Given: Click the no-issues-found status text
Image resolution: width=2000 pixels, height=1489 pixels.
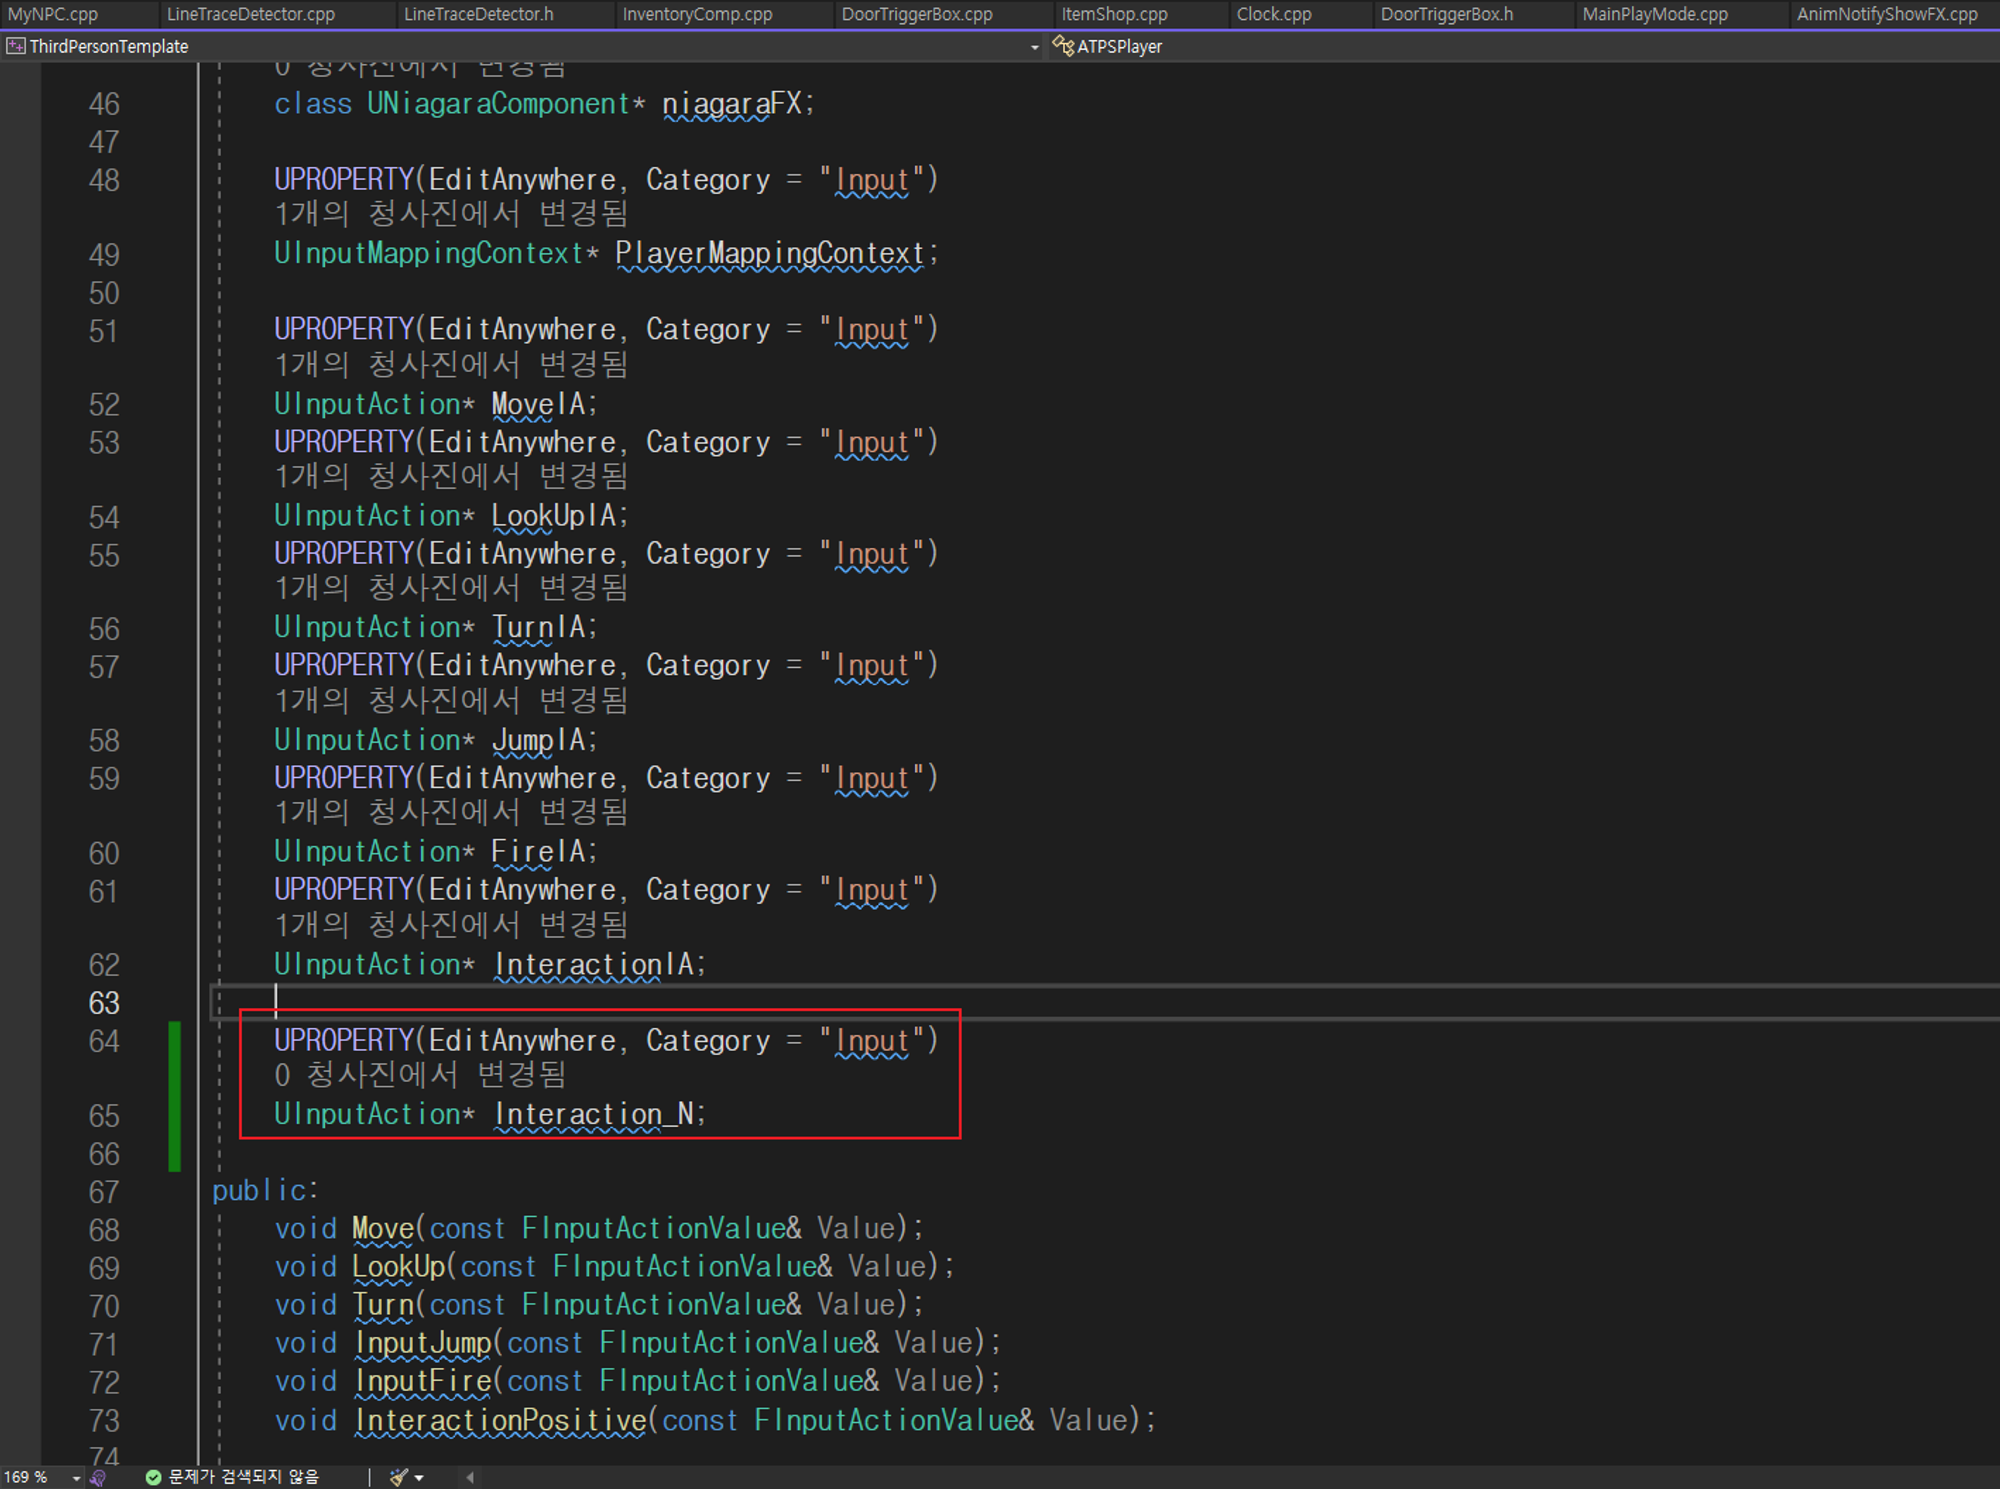Looking at the screenshot, I should (x=243, y=1477).
